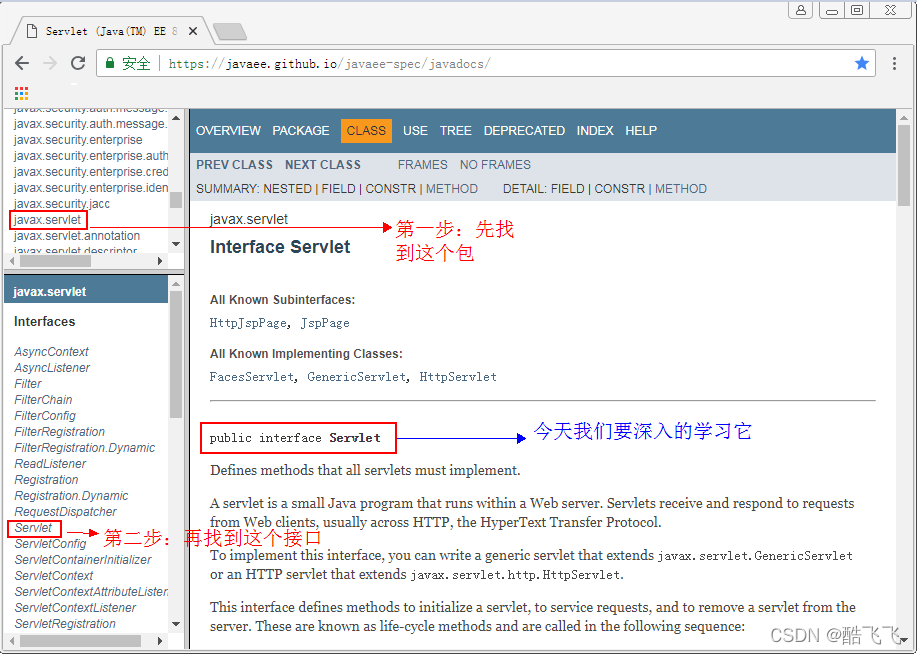This screenshot has width=917, height=654.
Task: Open the FacesServlet class link
Action: (251, 377)
